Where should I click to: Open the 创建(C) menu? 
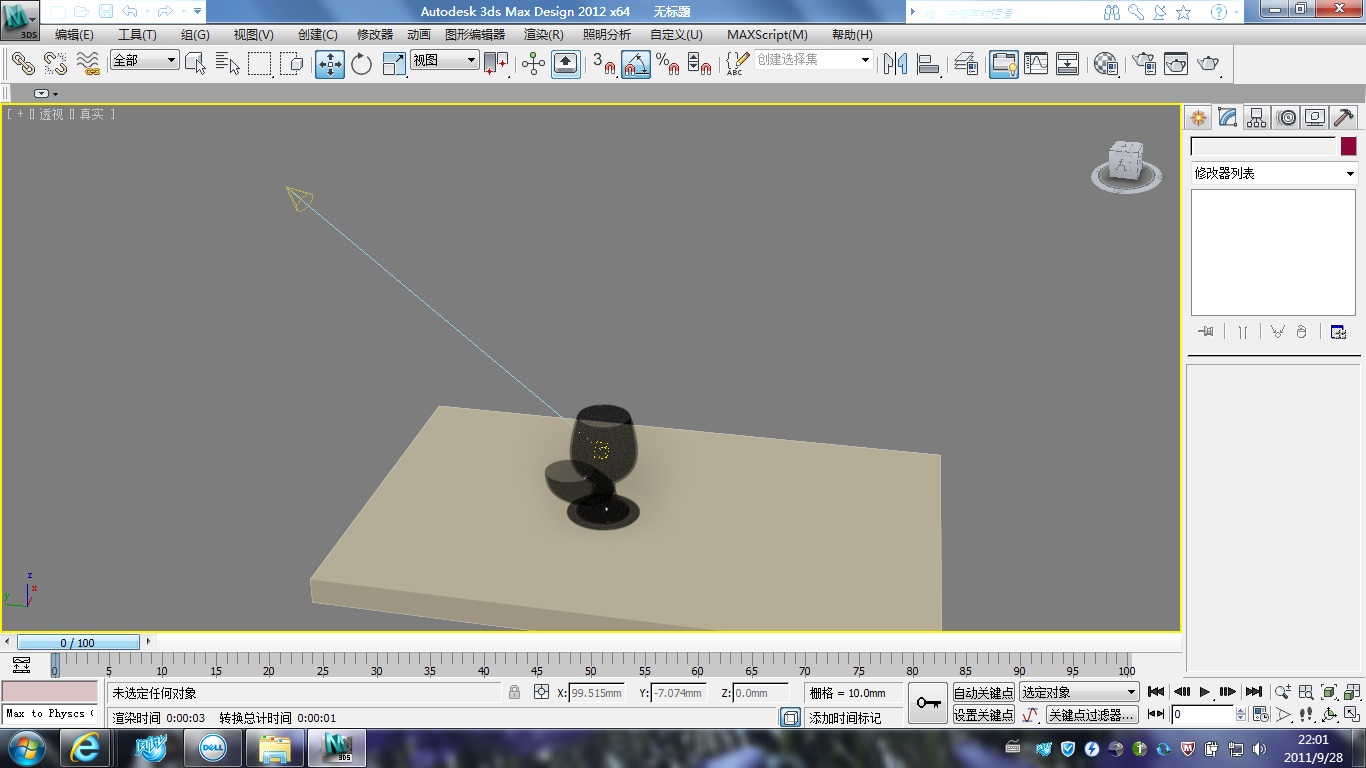pos(317,34)
